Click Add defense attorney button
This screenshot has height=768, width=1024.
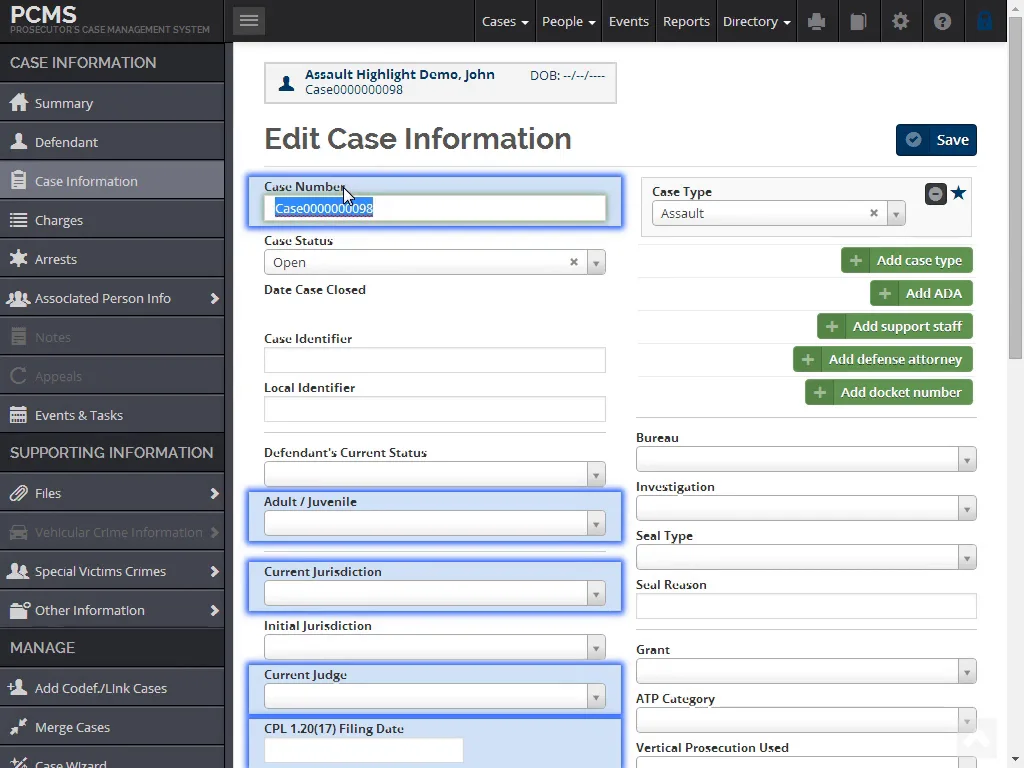click(883, 359)
